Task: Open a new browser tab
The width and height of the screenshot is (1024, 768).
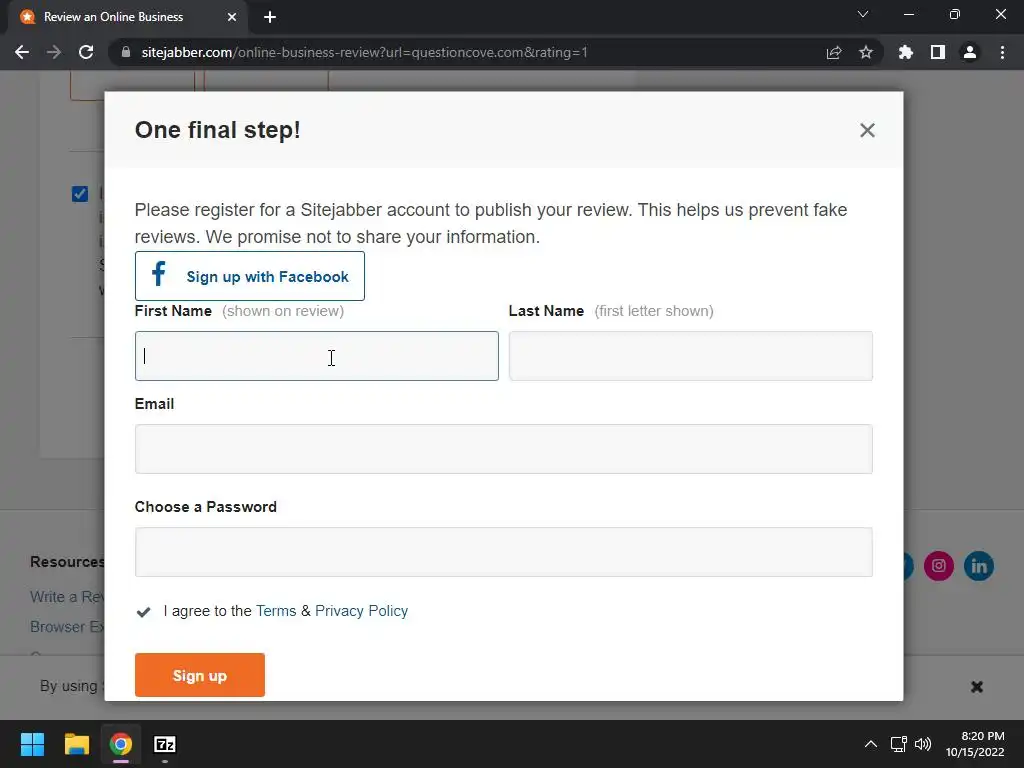Action: pyautogui.click(x=270, y=17)
